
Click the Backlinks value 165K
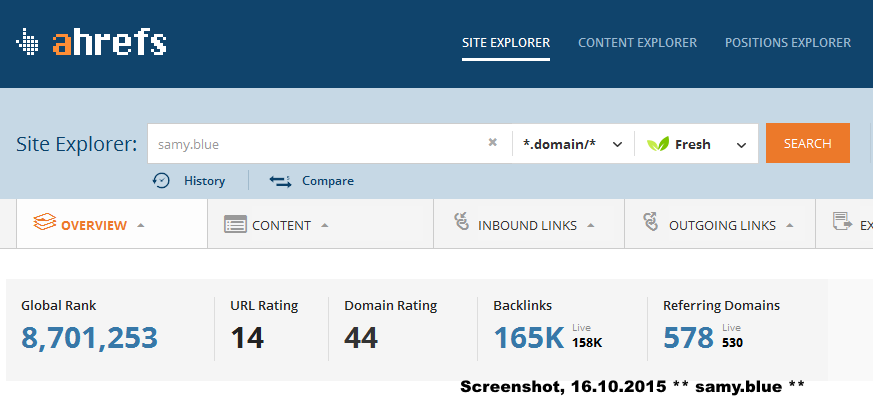tap(529, 337)
